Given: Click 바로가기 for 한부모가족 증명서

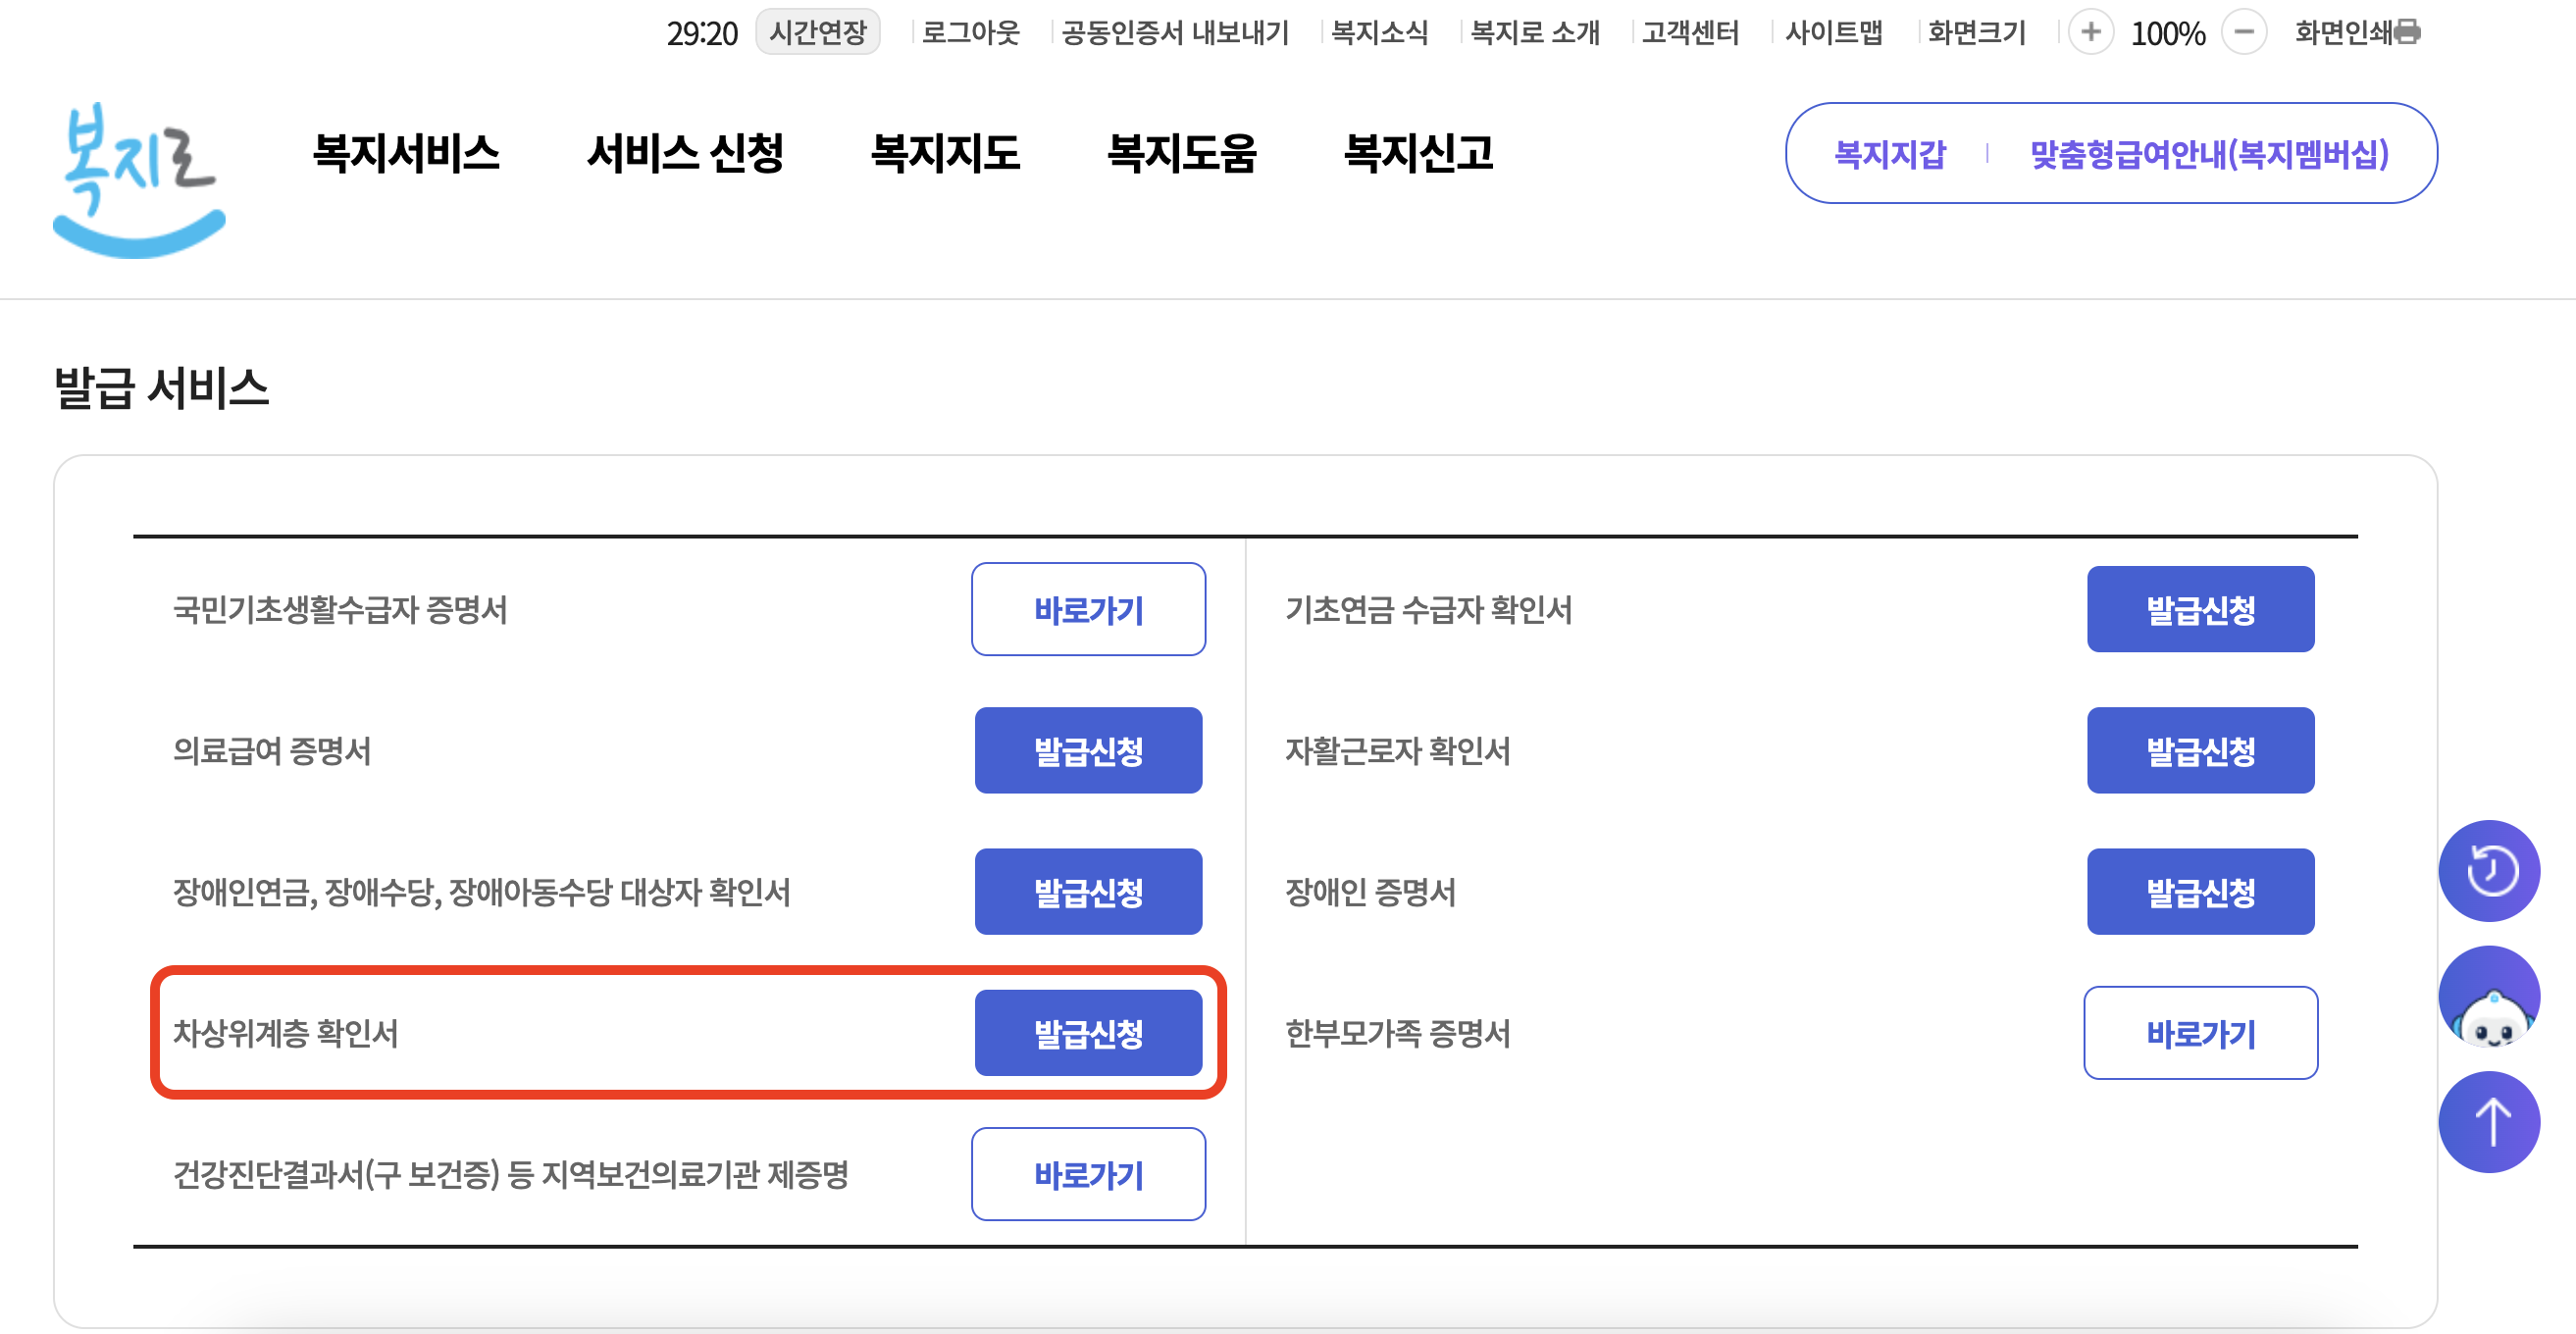Looking at the screenshot, I should click(x=2201, y=1033).
